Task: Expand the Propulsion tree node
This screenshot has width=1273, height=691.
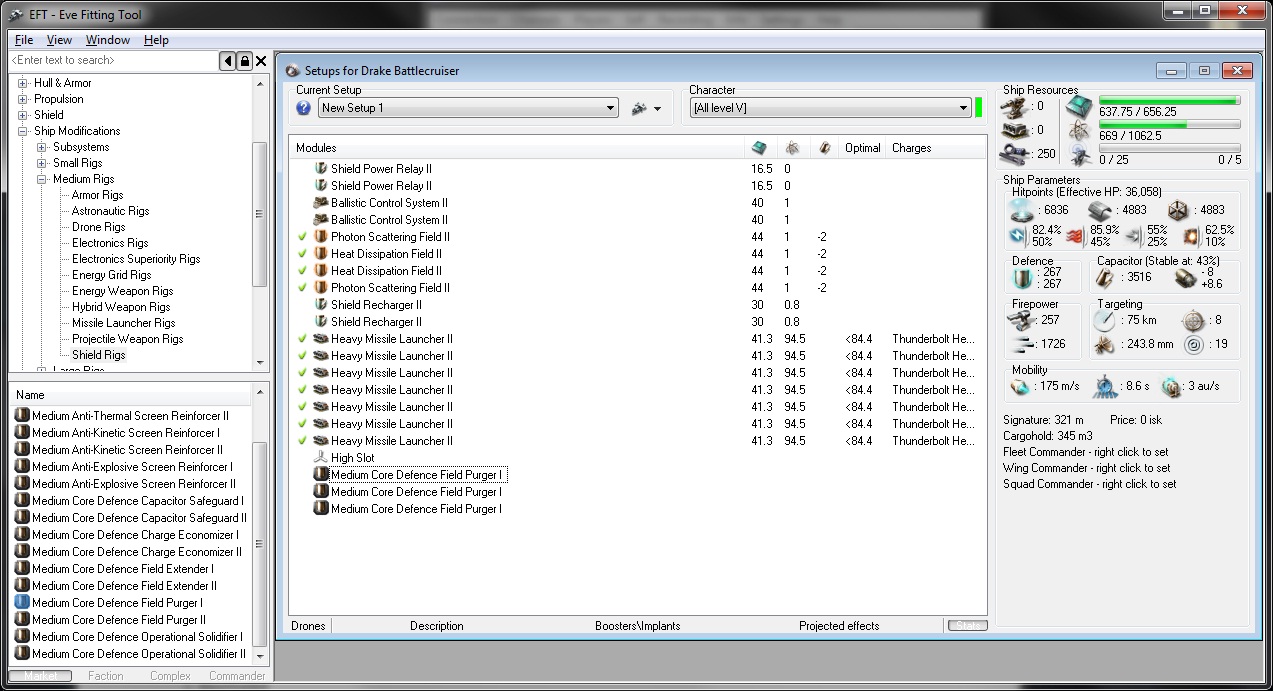Action: [x=23, y=99]
